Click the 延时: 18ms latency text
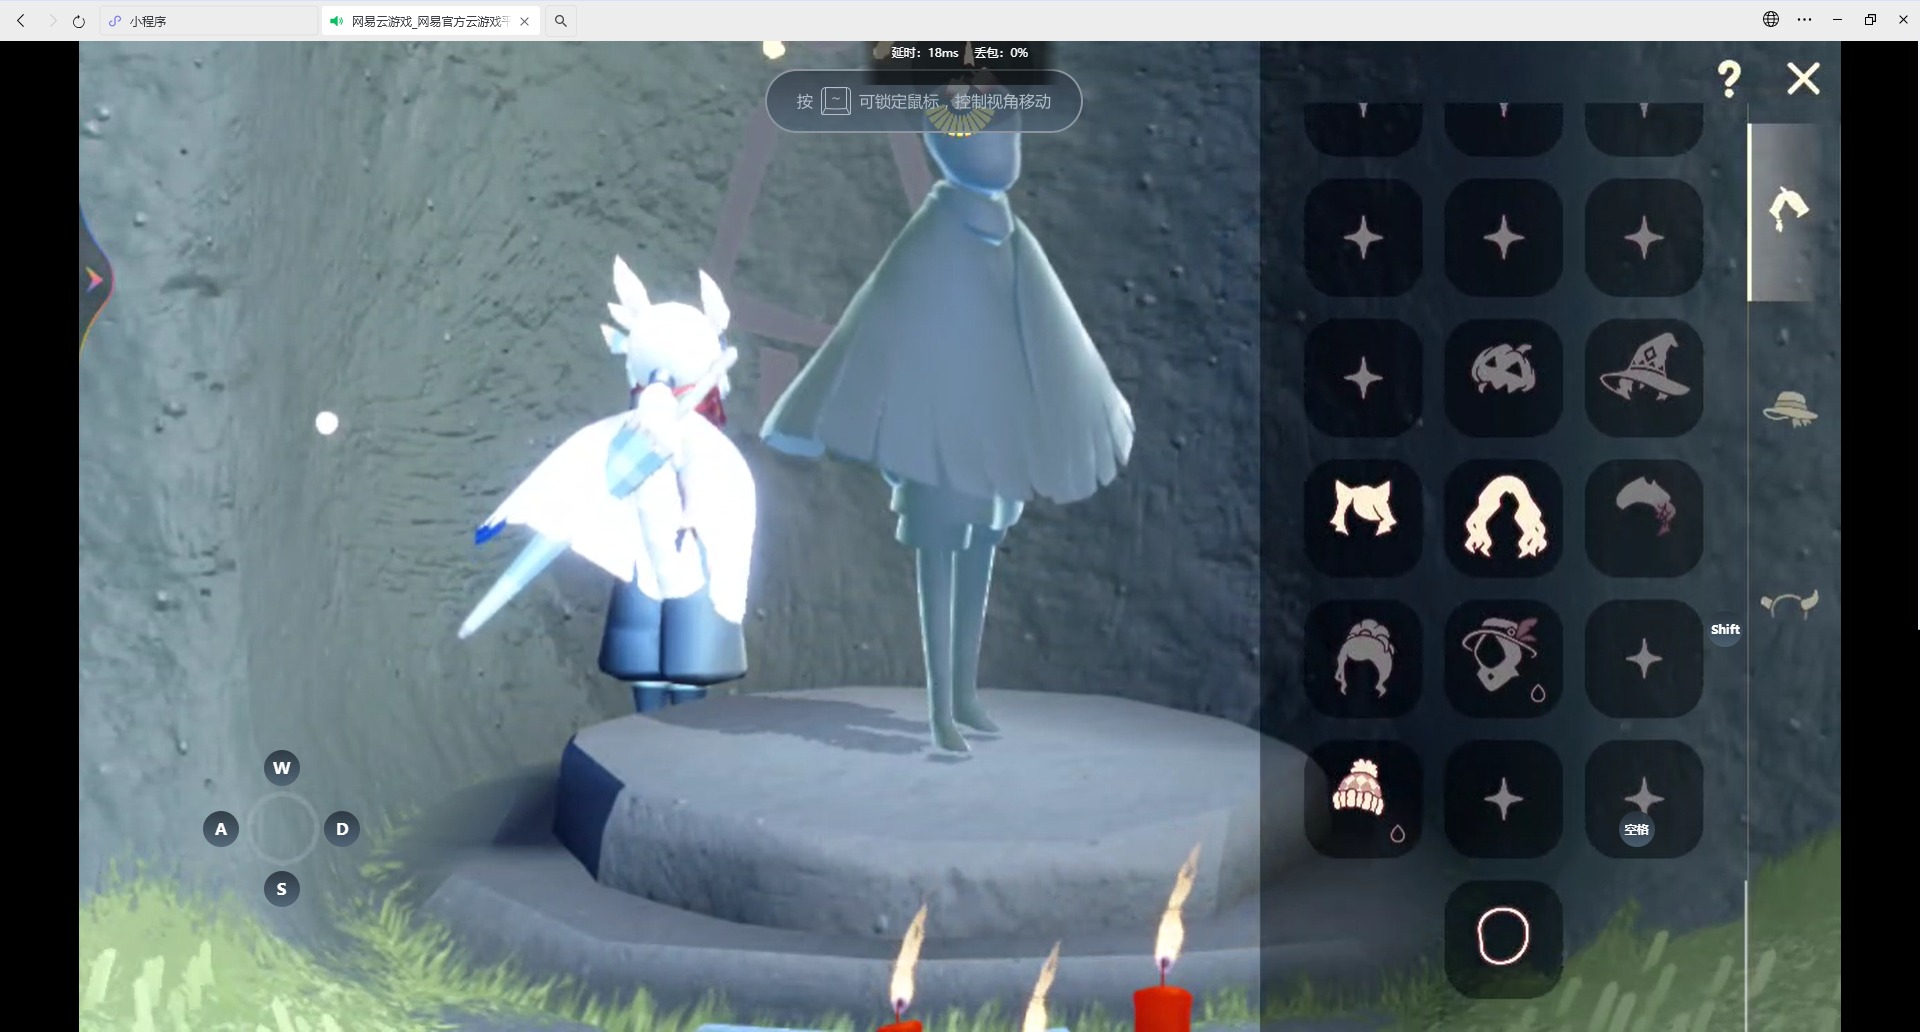The image size is (1920, 1032). pyautogui.click(x=925, y=53)
